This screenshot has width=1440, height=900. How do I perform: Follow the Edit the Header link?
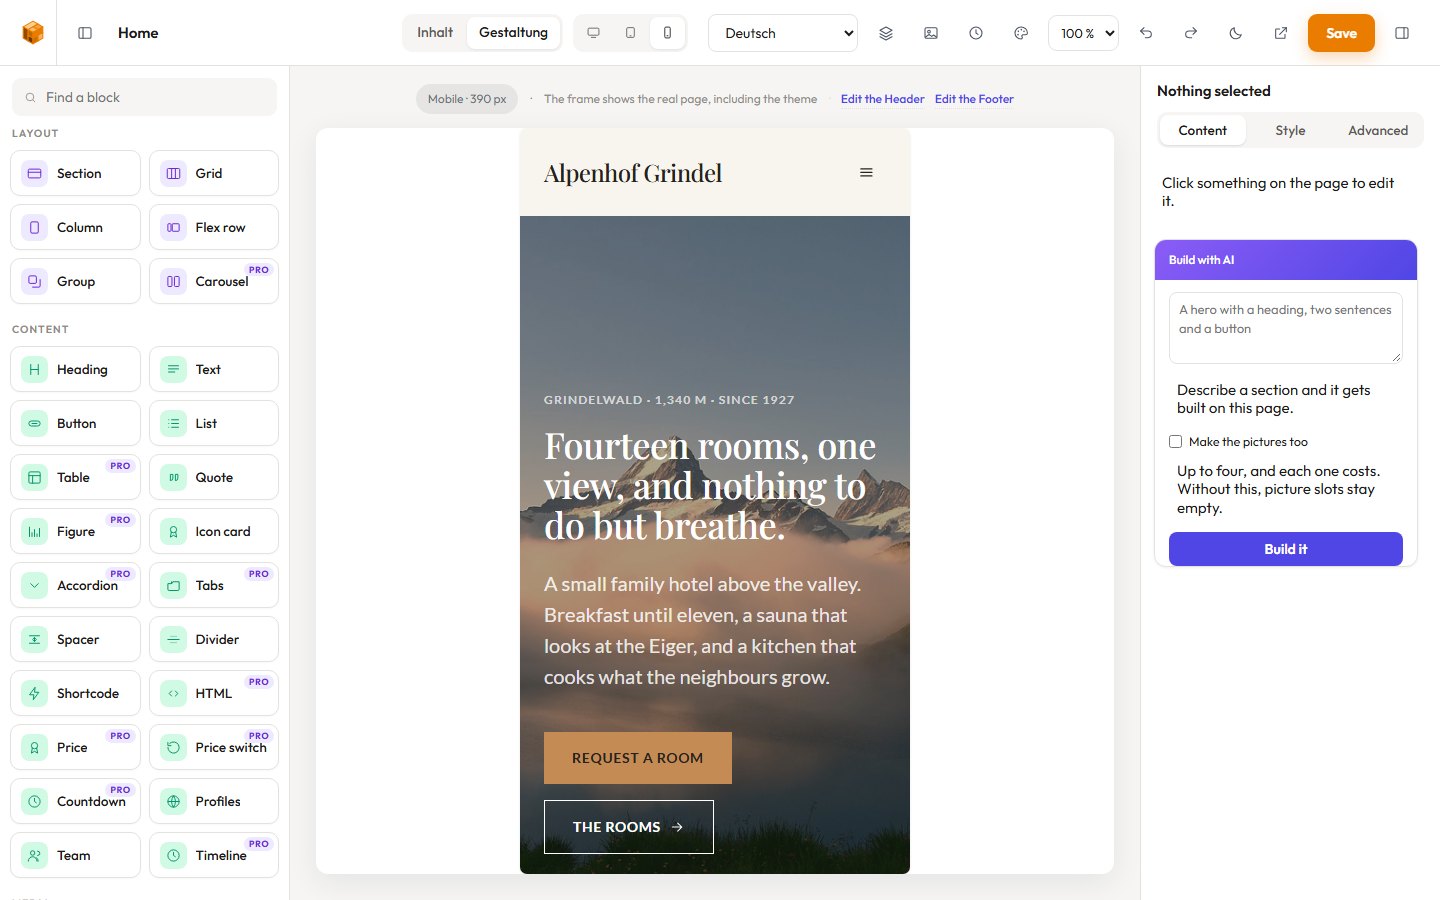[882, 99]
